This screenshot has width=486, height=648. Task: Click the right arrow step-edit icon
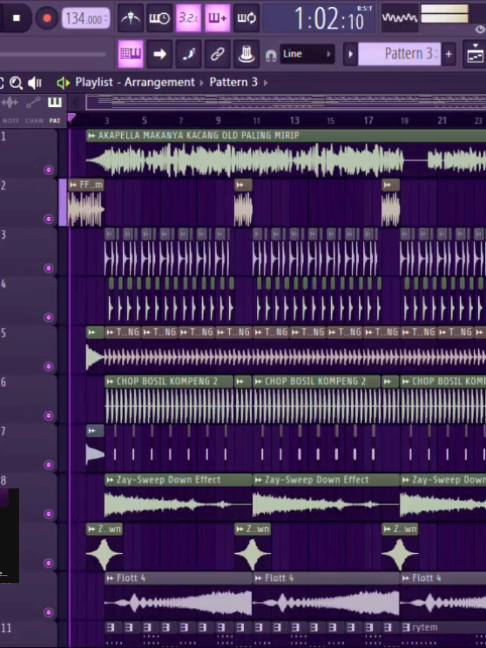point(160,54)
